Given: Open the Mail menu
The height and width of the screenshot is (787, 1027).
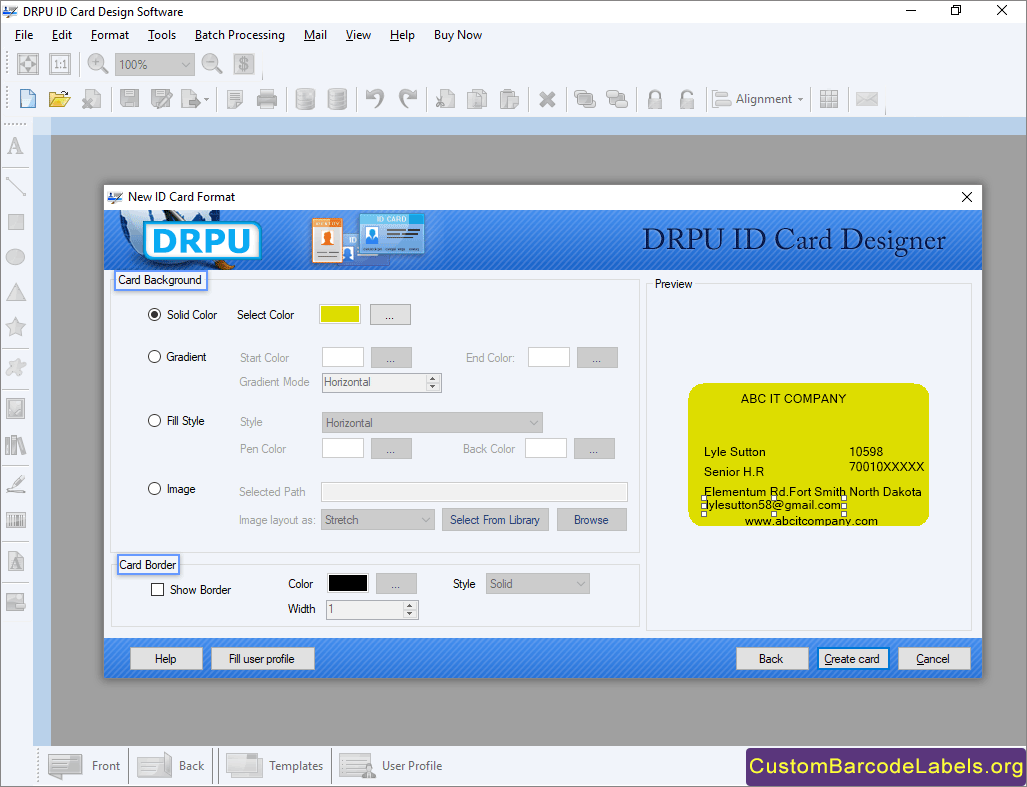Looking at the screenshot, I should 315,35.
